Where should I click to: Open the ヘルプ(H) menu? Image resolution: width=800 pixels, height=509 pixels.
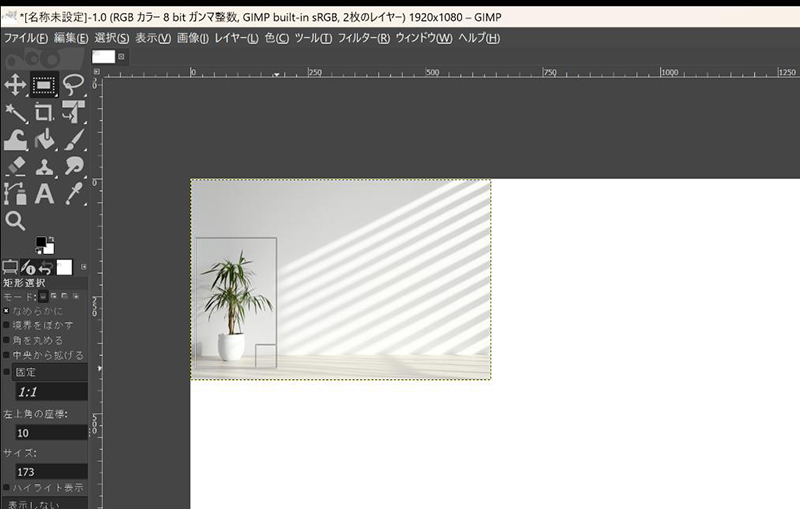(479, 38)
